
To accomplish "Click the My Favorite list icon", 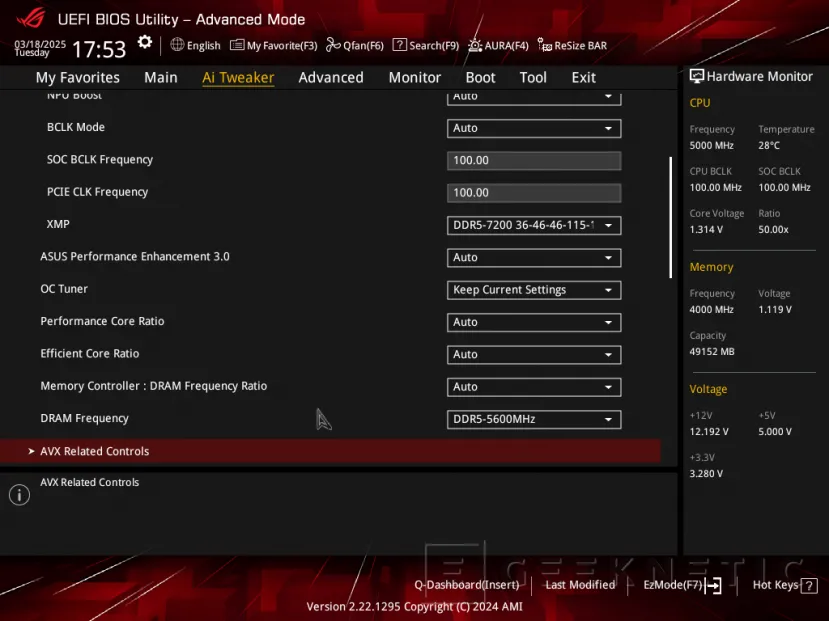I will [x=237, y=45].
